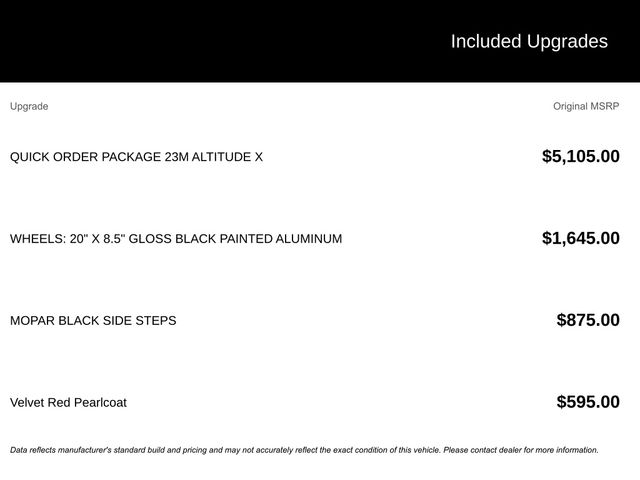The height and width of the screenshot is (480, 640).
Task: Select the Original MSRP column header
Action: click(586, 106)
